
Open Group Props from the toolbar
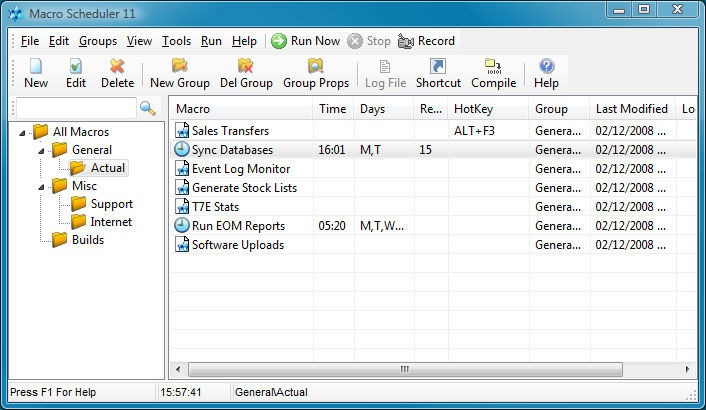[315, 67]
